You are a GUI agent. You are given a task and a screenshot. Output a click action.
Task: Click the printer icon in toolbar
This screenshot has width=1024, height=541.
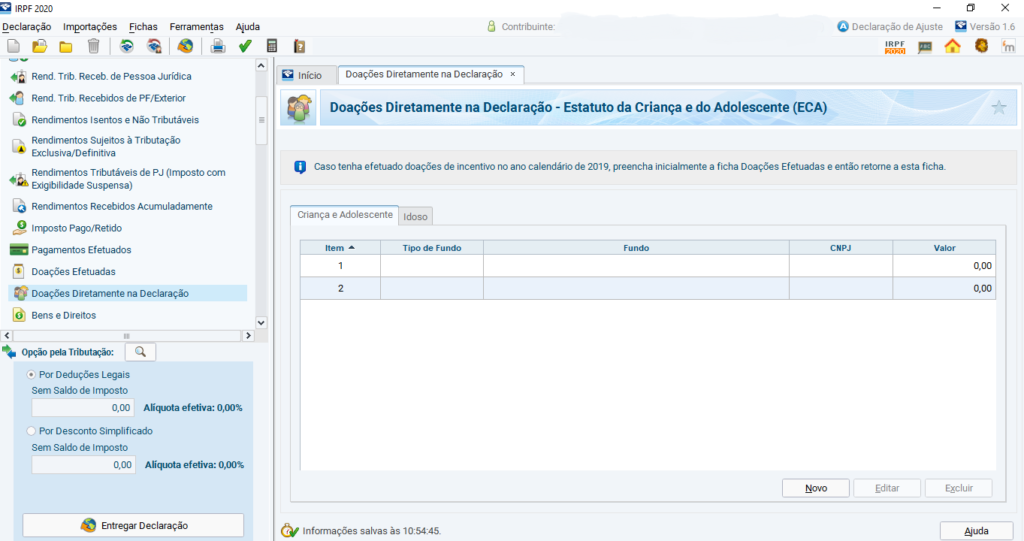[x=217, y=46]
